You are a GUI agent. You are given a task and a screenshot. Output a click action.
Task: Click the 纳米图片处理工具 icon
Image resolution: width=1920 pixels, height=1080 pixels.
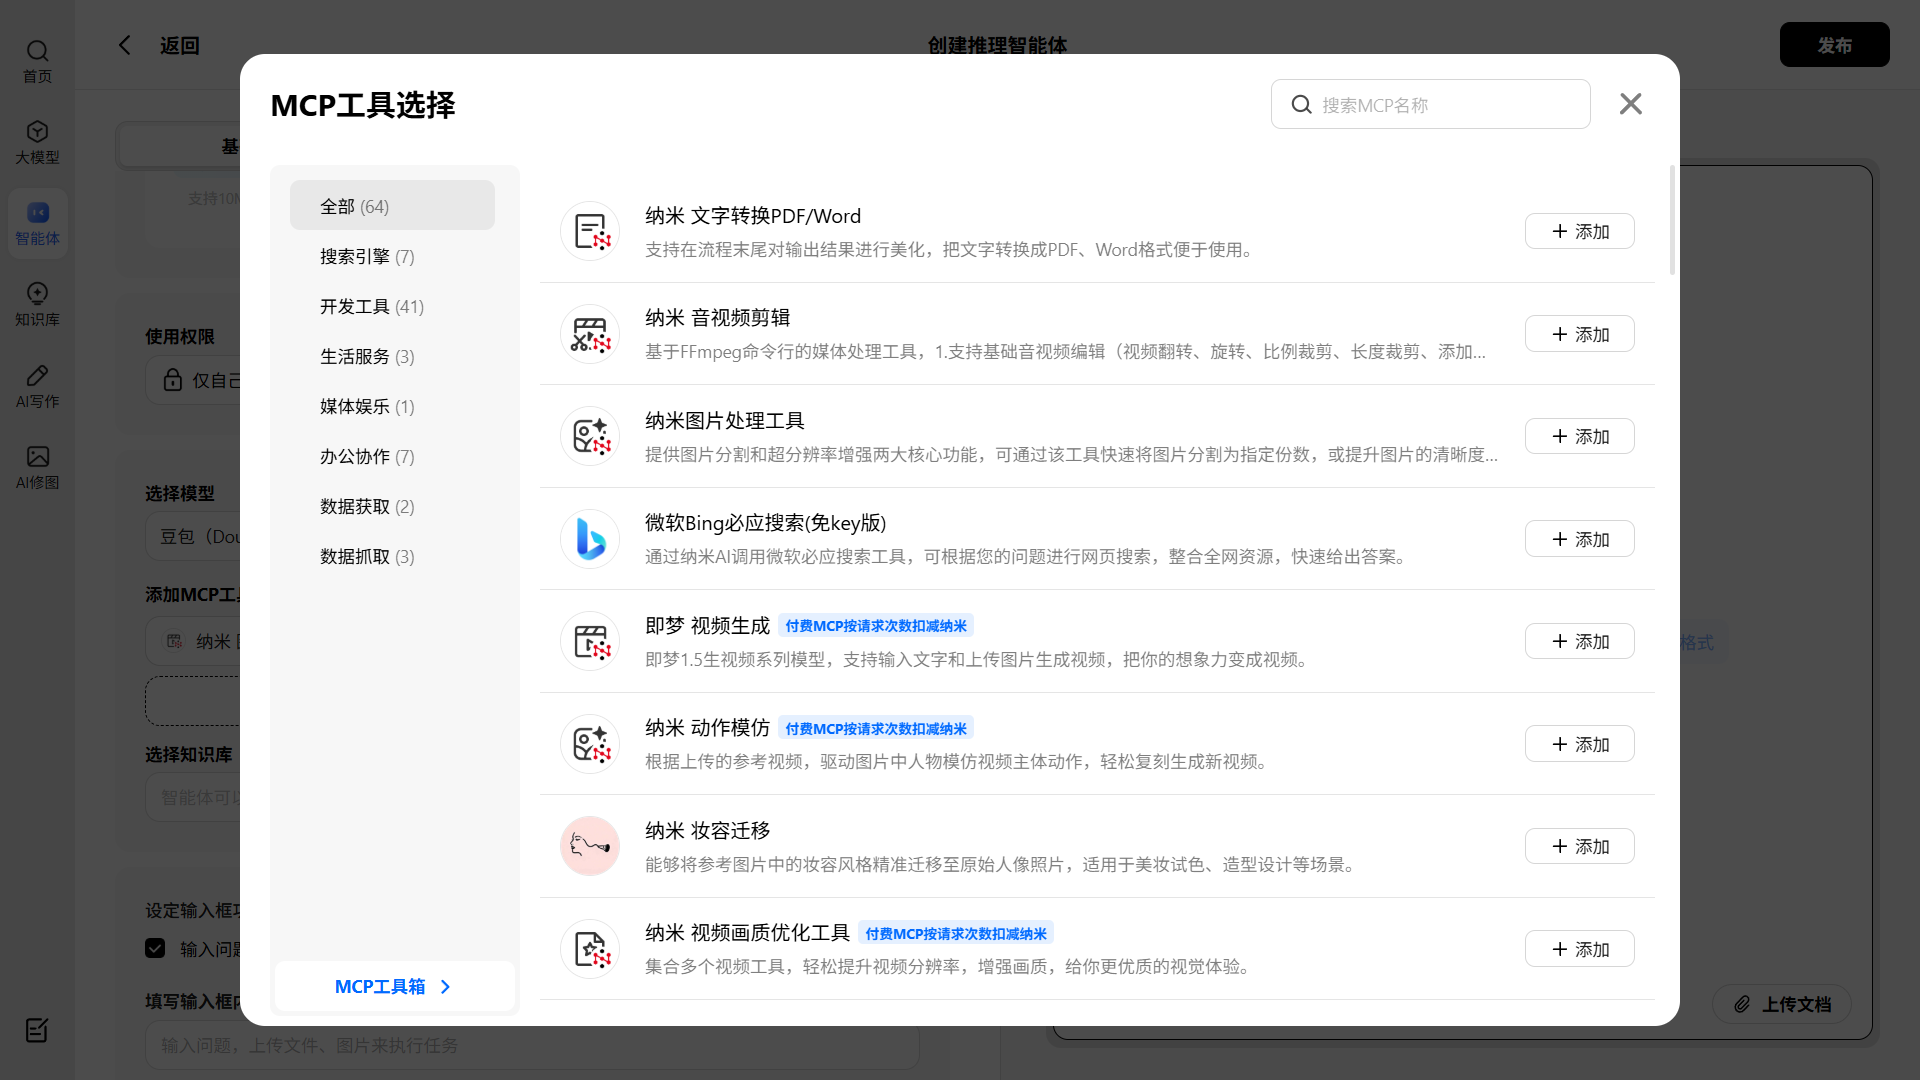point(590,437)
